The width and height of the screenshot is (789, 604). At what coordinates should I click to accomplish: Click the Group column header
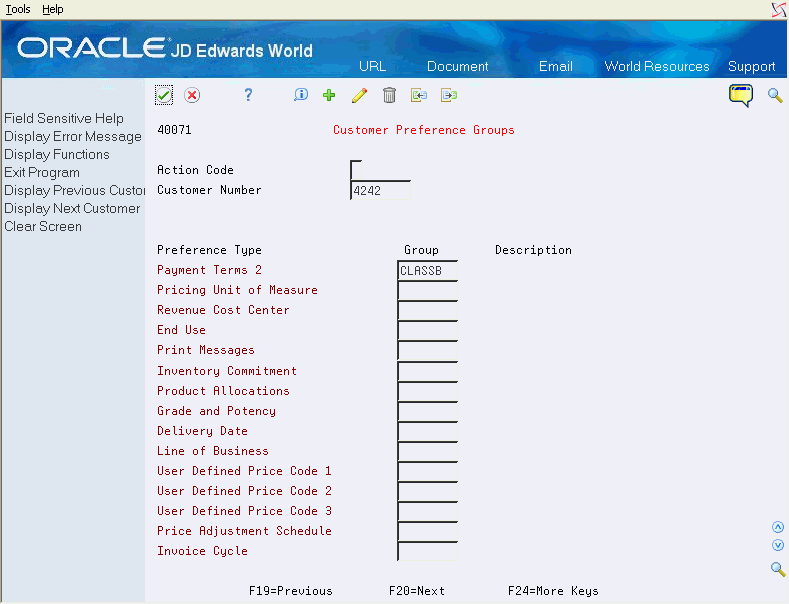click(421, 250)
